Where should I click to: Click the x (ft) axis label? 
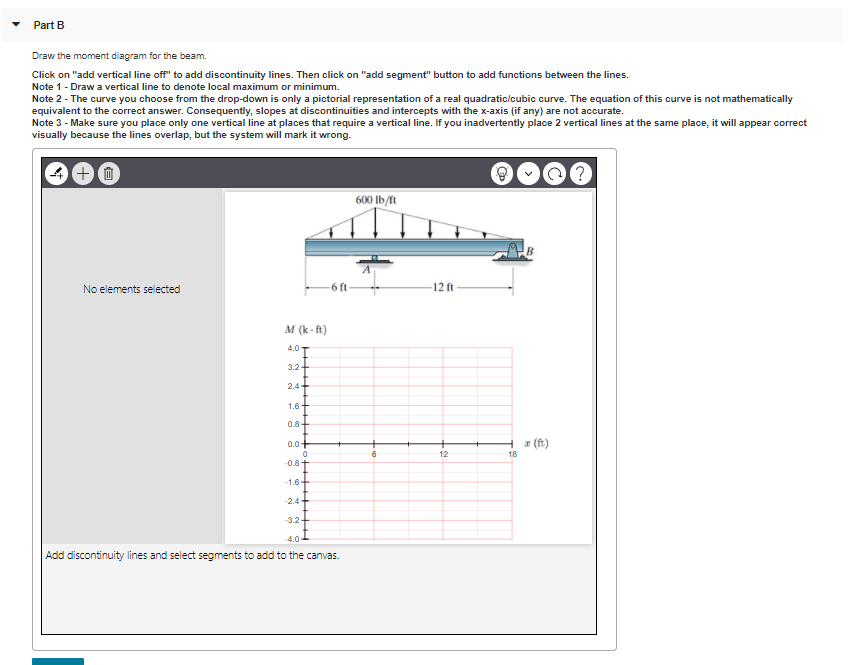pyautogui.click(x=536, y=443)
